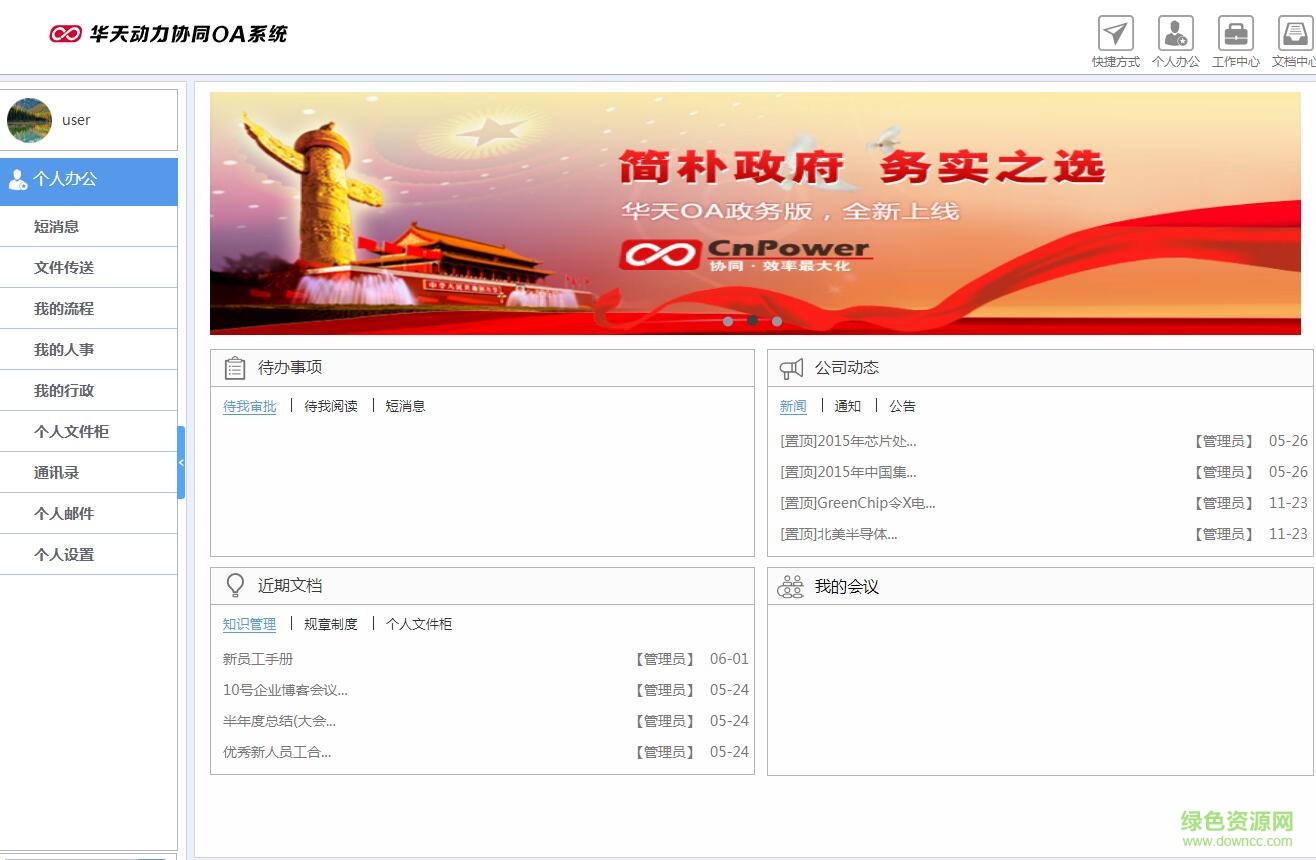Select the first banner carousel dot
The height and width of the screenshot is (860, 1316).
click(728, 321)
